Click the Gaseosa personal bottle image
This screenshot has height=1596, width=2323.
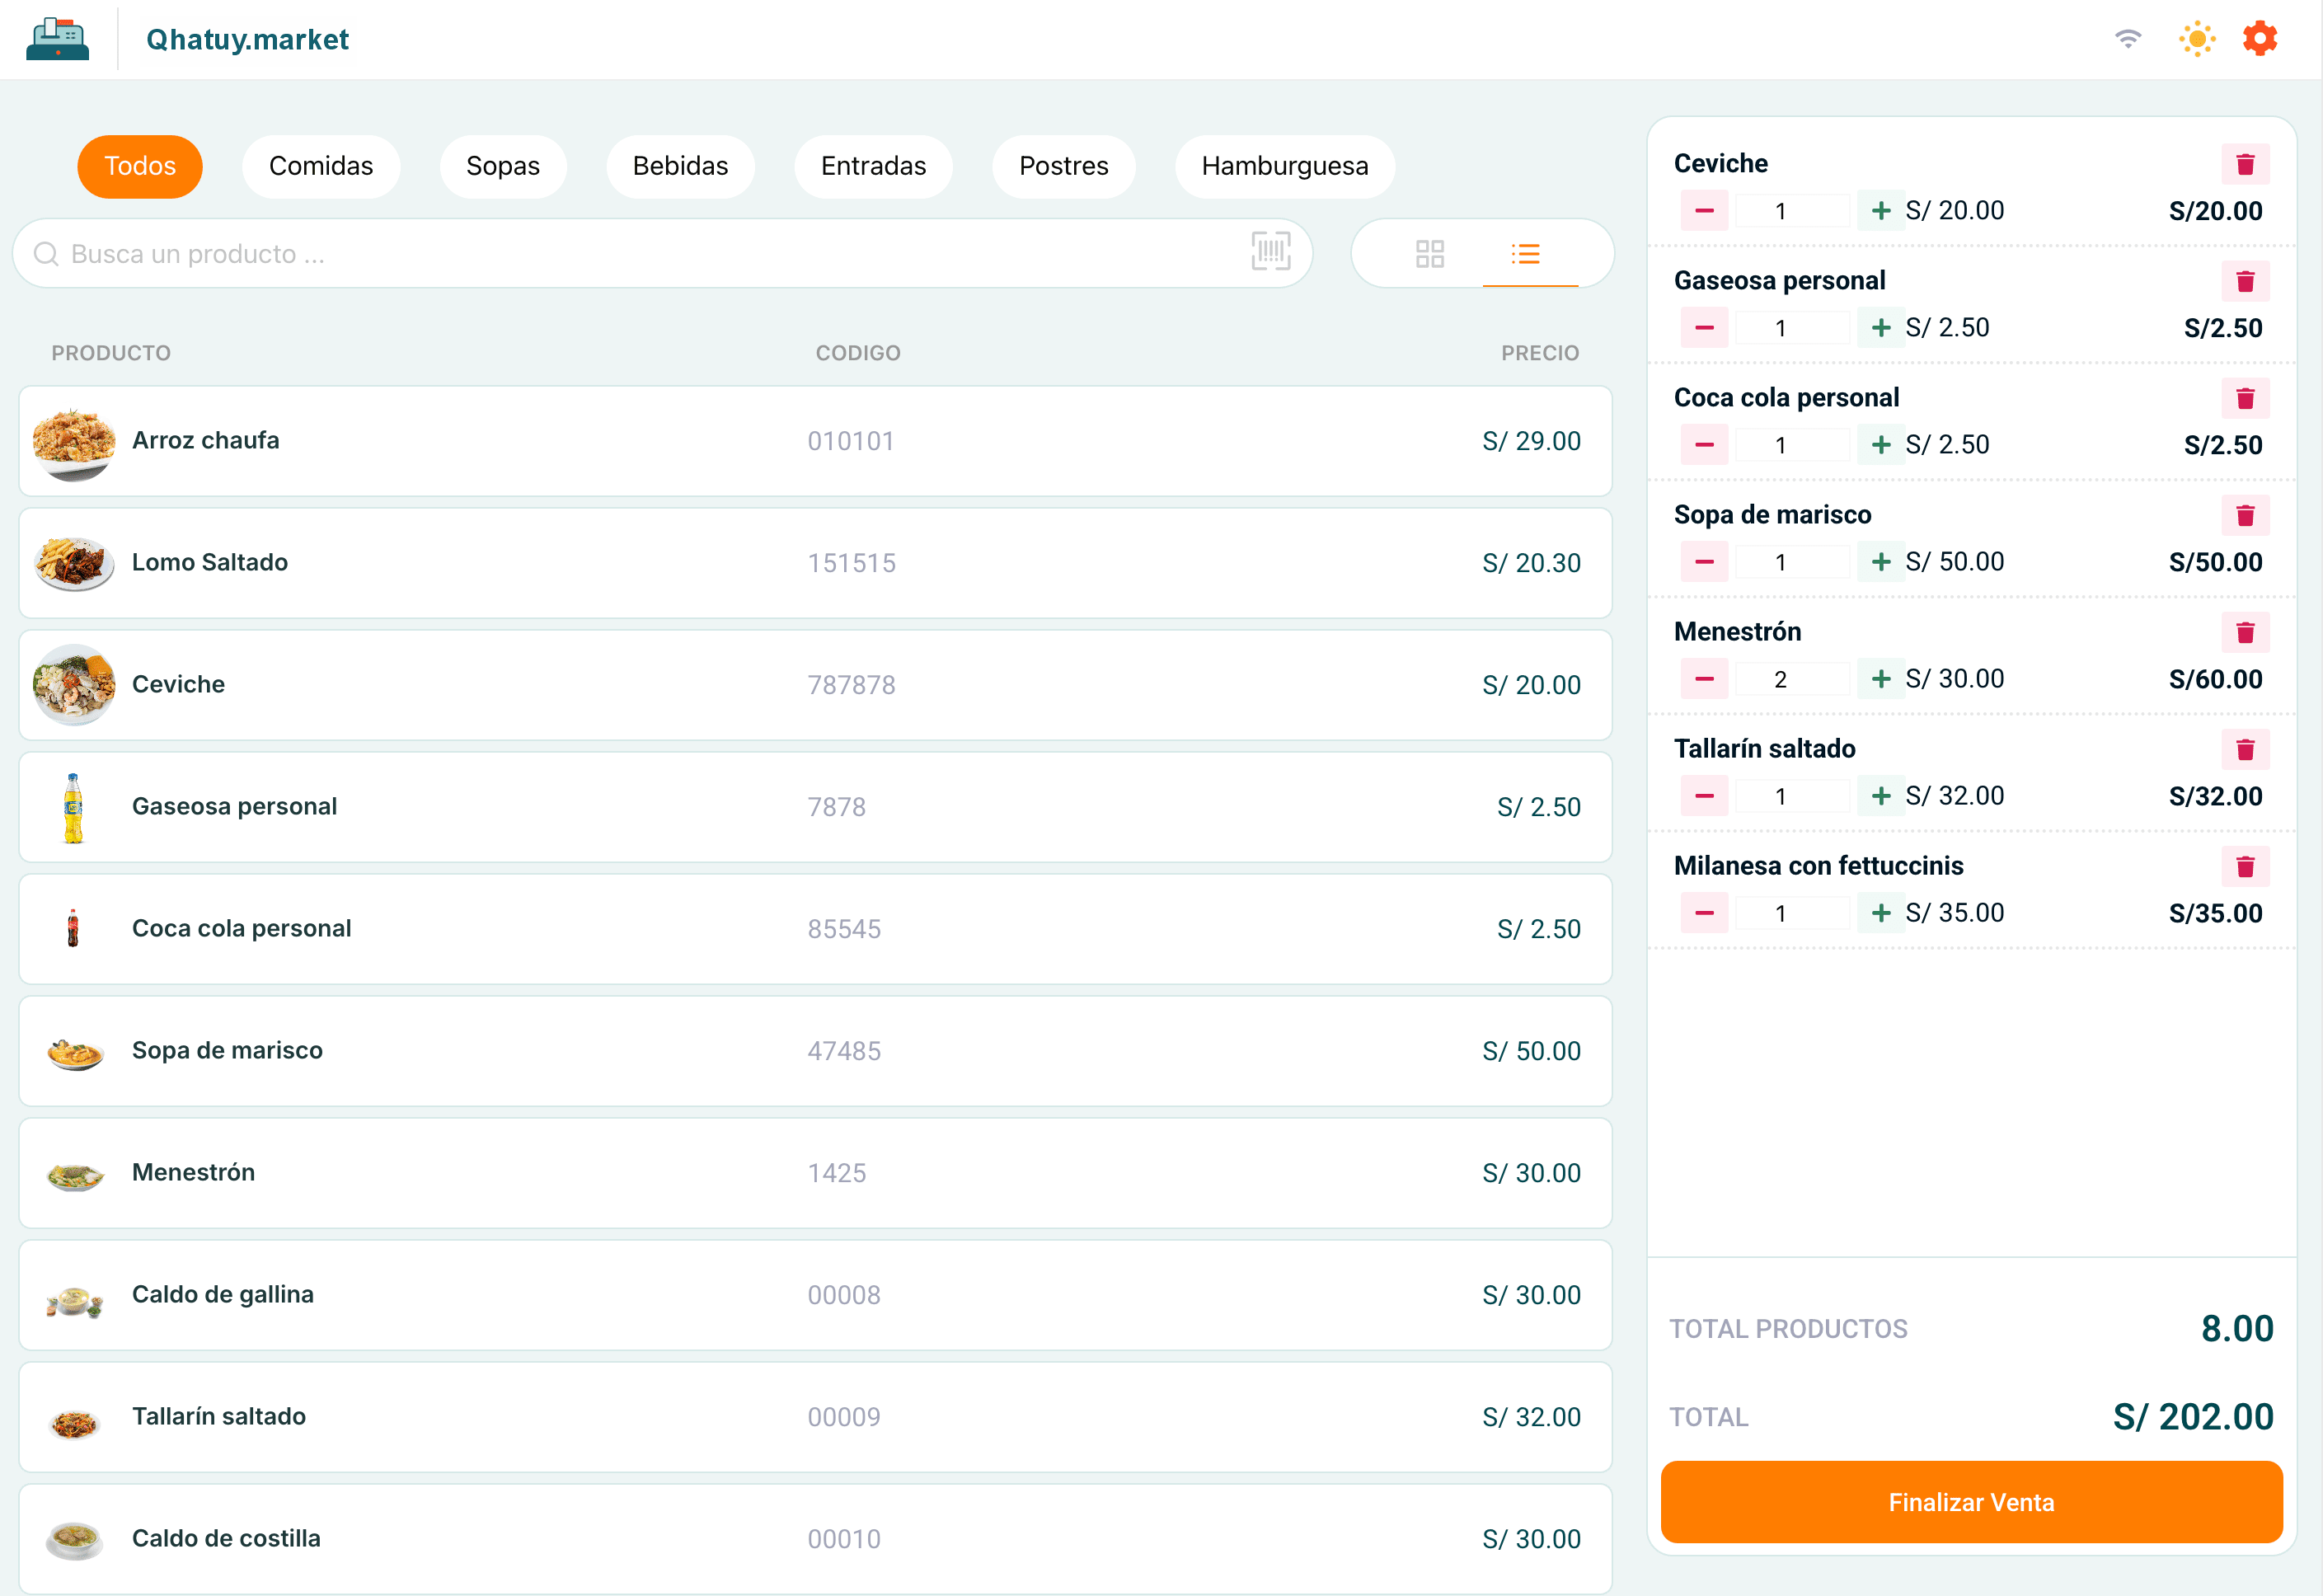(73, 807)
